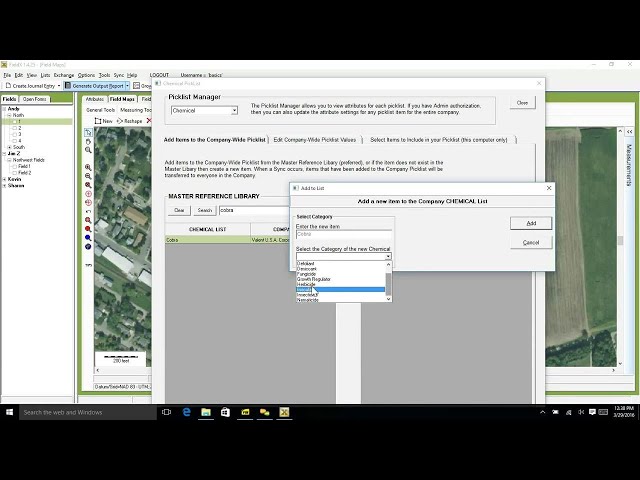The image size is (640, 480).
Task: Click the volume icon in system tray
Action: coord(580,412)
